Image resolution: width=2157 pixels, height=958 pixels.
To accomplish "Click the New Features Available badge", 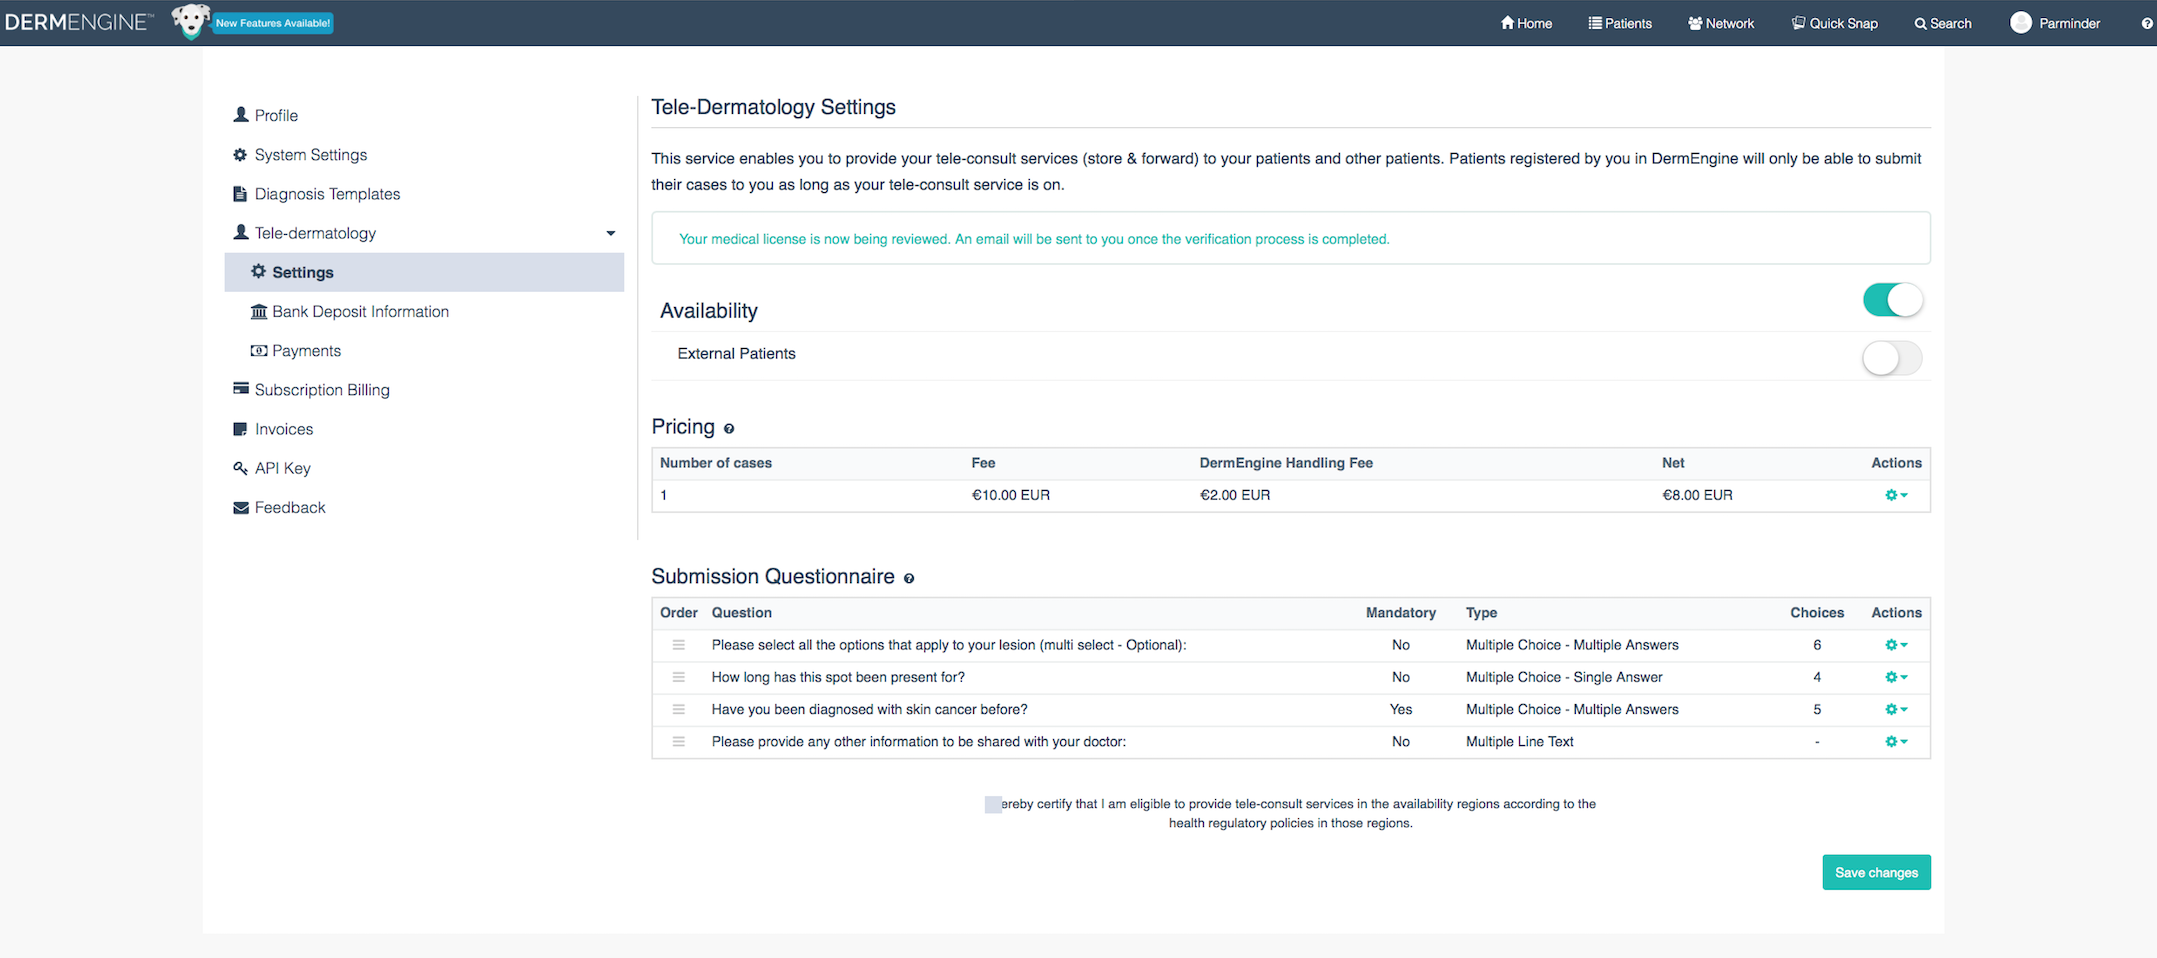I will point(273,23).
